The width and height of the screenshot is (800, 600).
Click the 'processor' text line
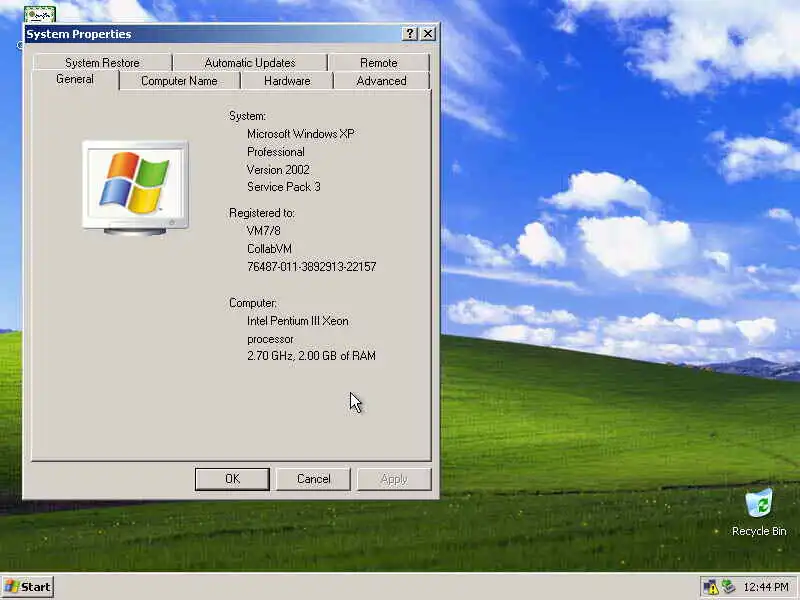pos(270,340)
